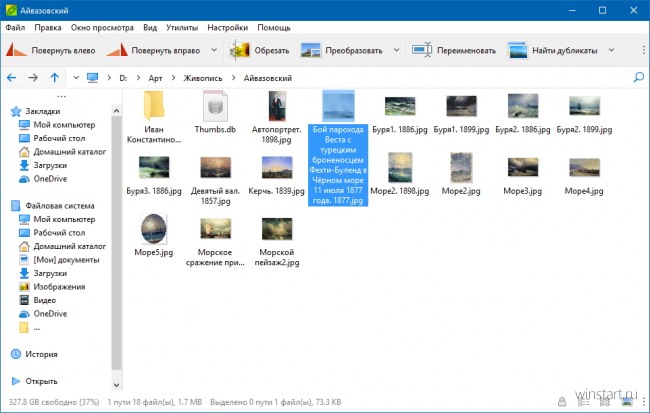Expand breadcrumb chevron after Живопись
This screenshot has width=650, height=413.
click(233, 78)
